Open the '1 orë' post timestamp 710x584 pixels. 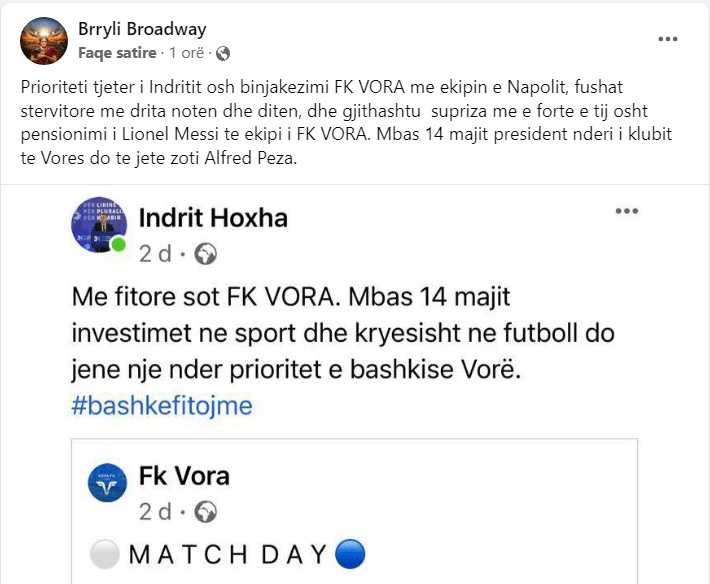click(x=187, y=52)
